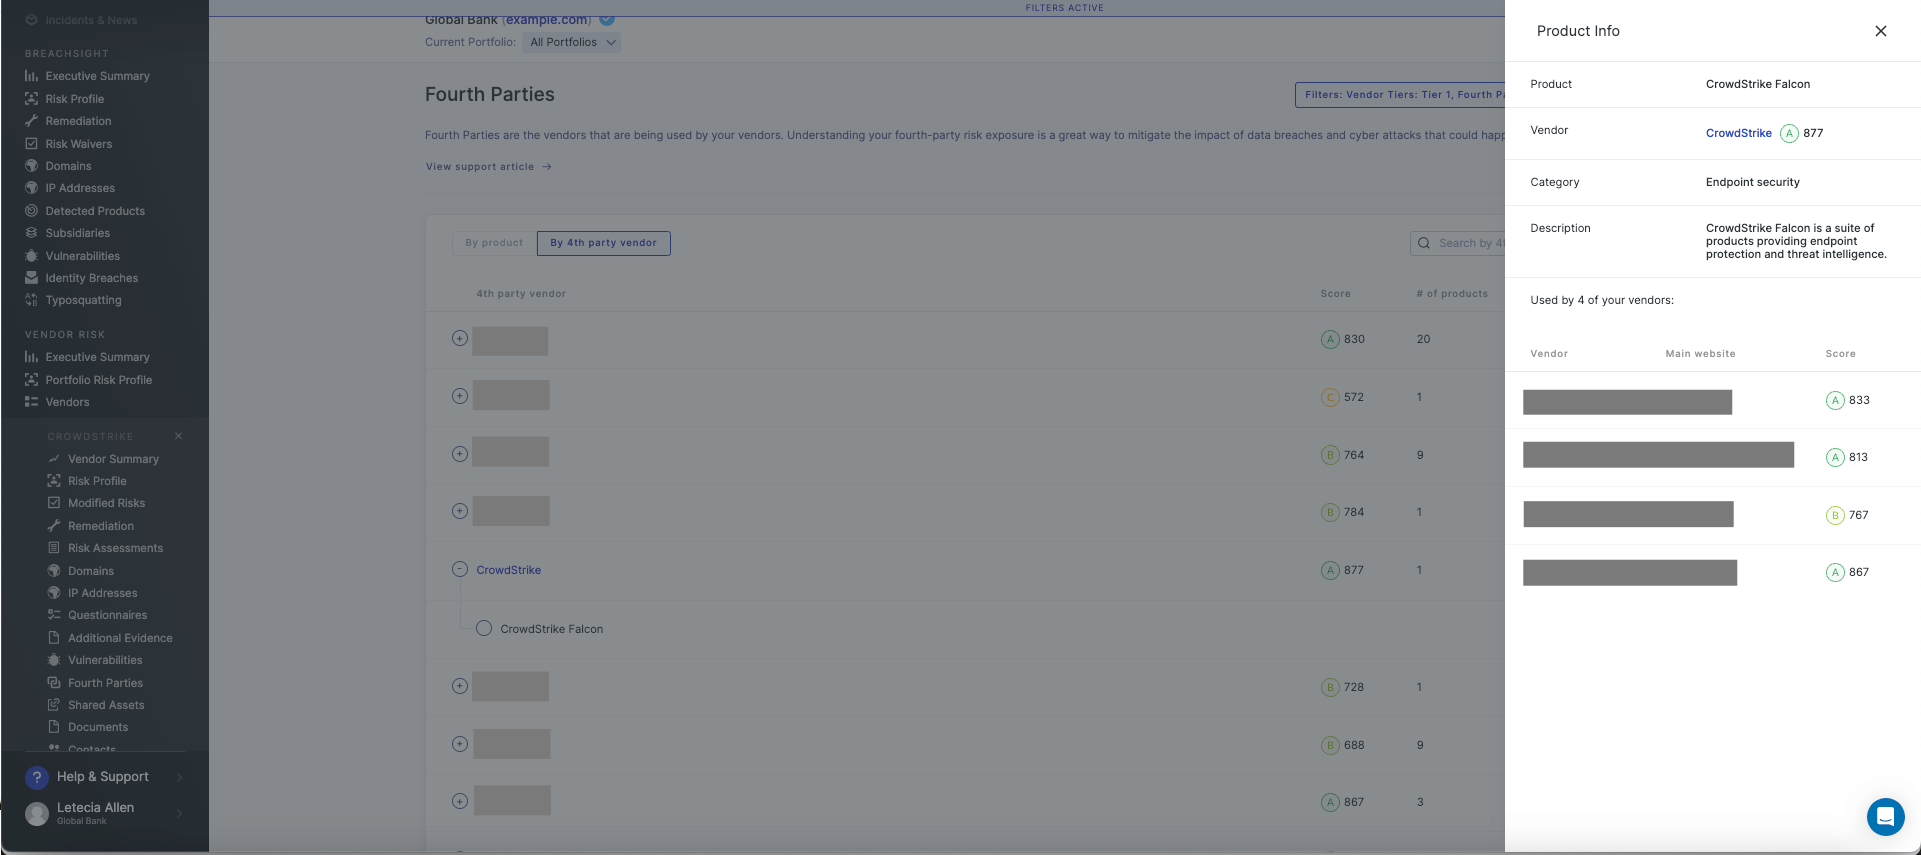Viewport: 1921px width, 855px height.
Task: Click Vendor Risk Executive Summary icon
Action: click(31, 357)
